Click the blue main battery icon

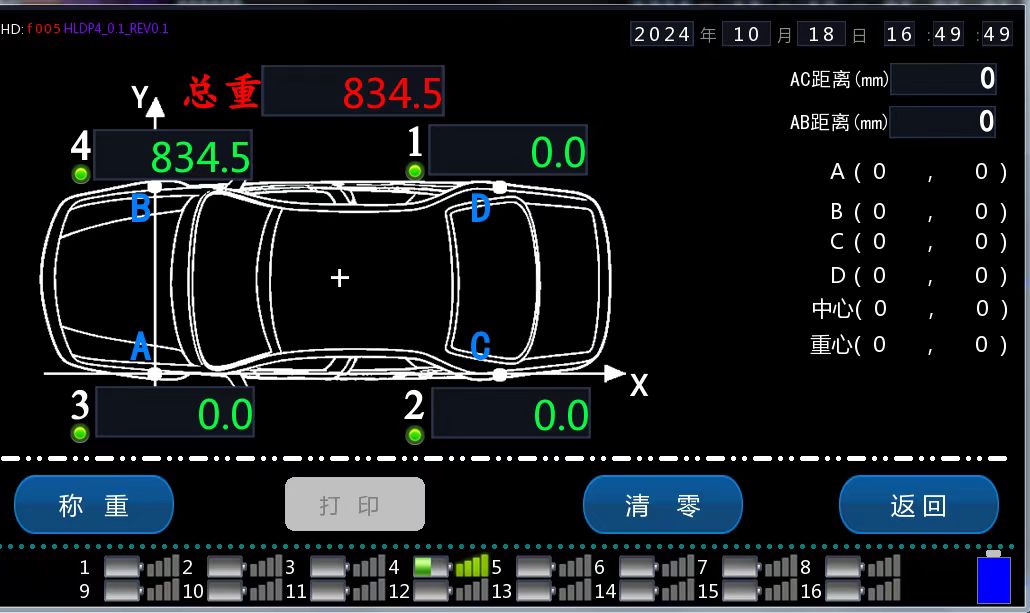[993, 579]
